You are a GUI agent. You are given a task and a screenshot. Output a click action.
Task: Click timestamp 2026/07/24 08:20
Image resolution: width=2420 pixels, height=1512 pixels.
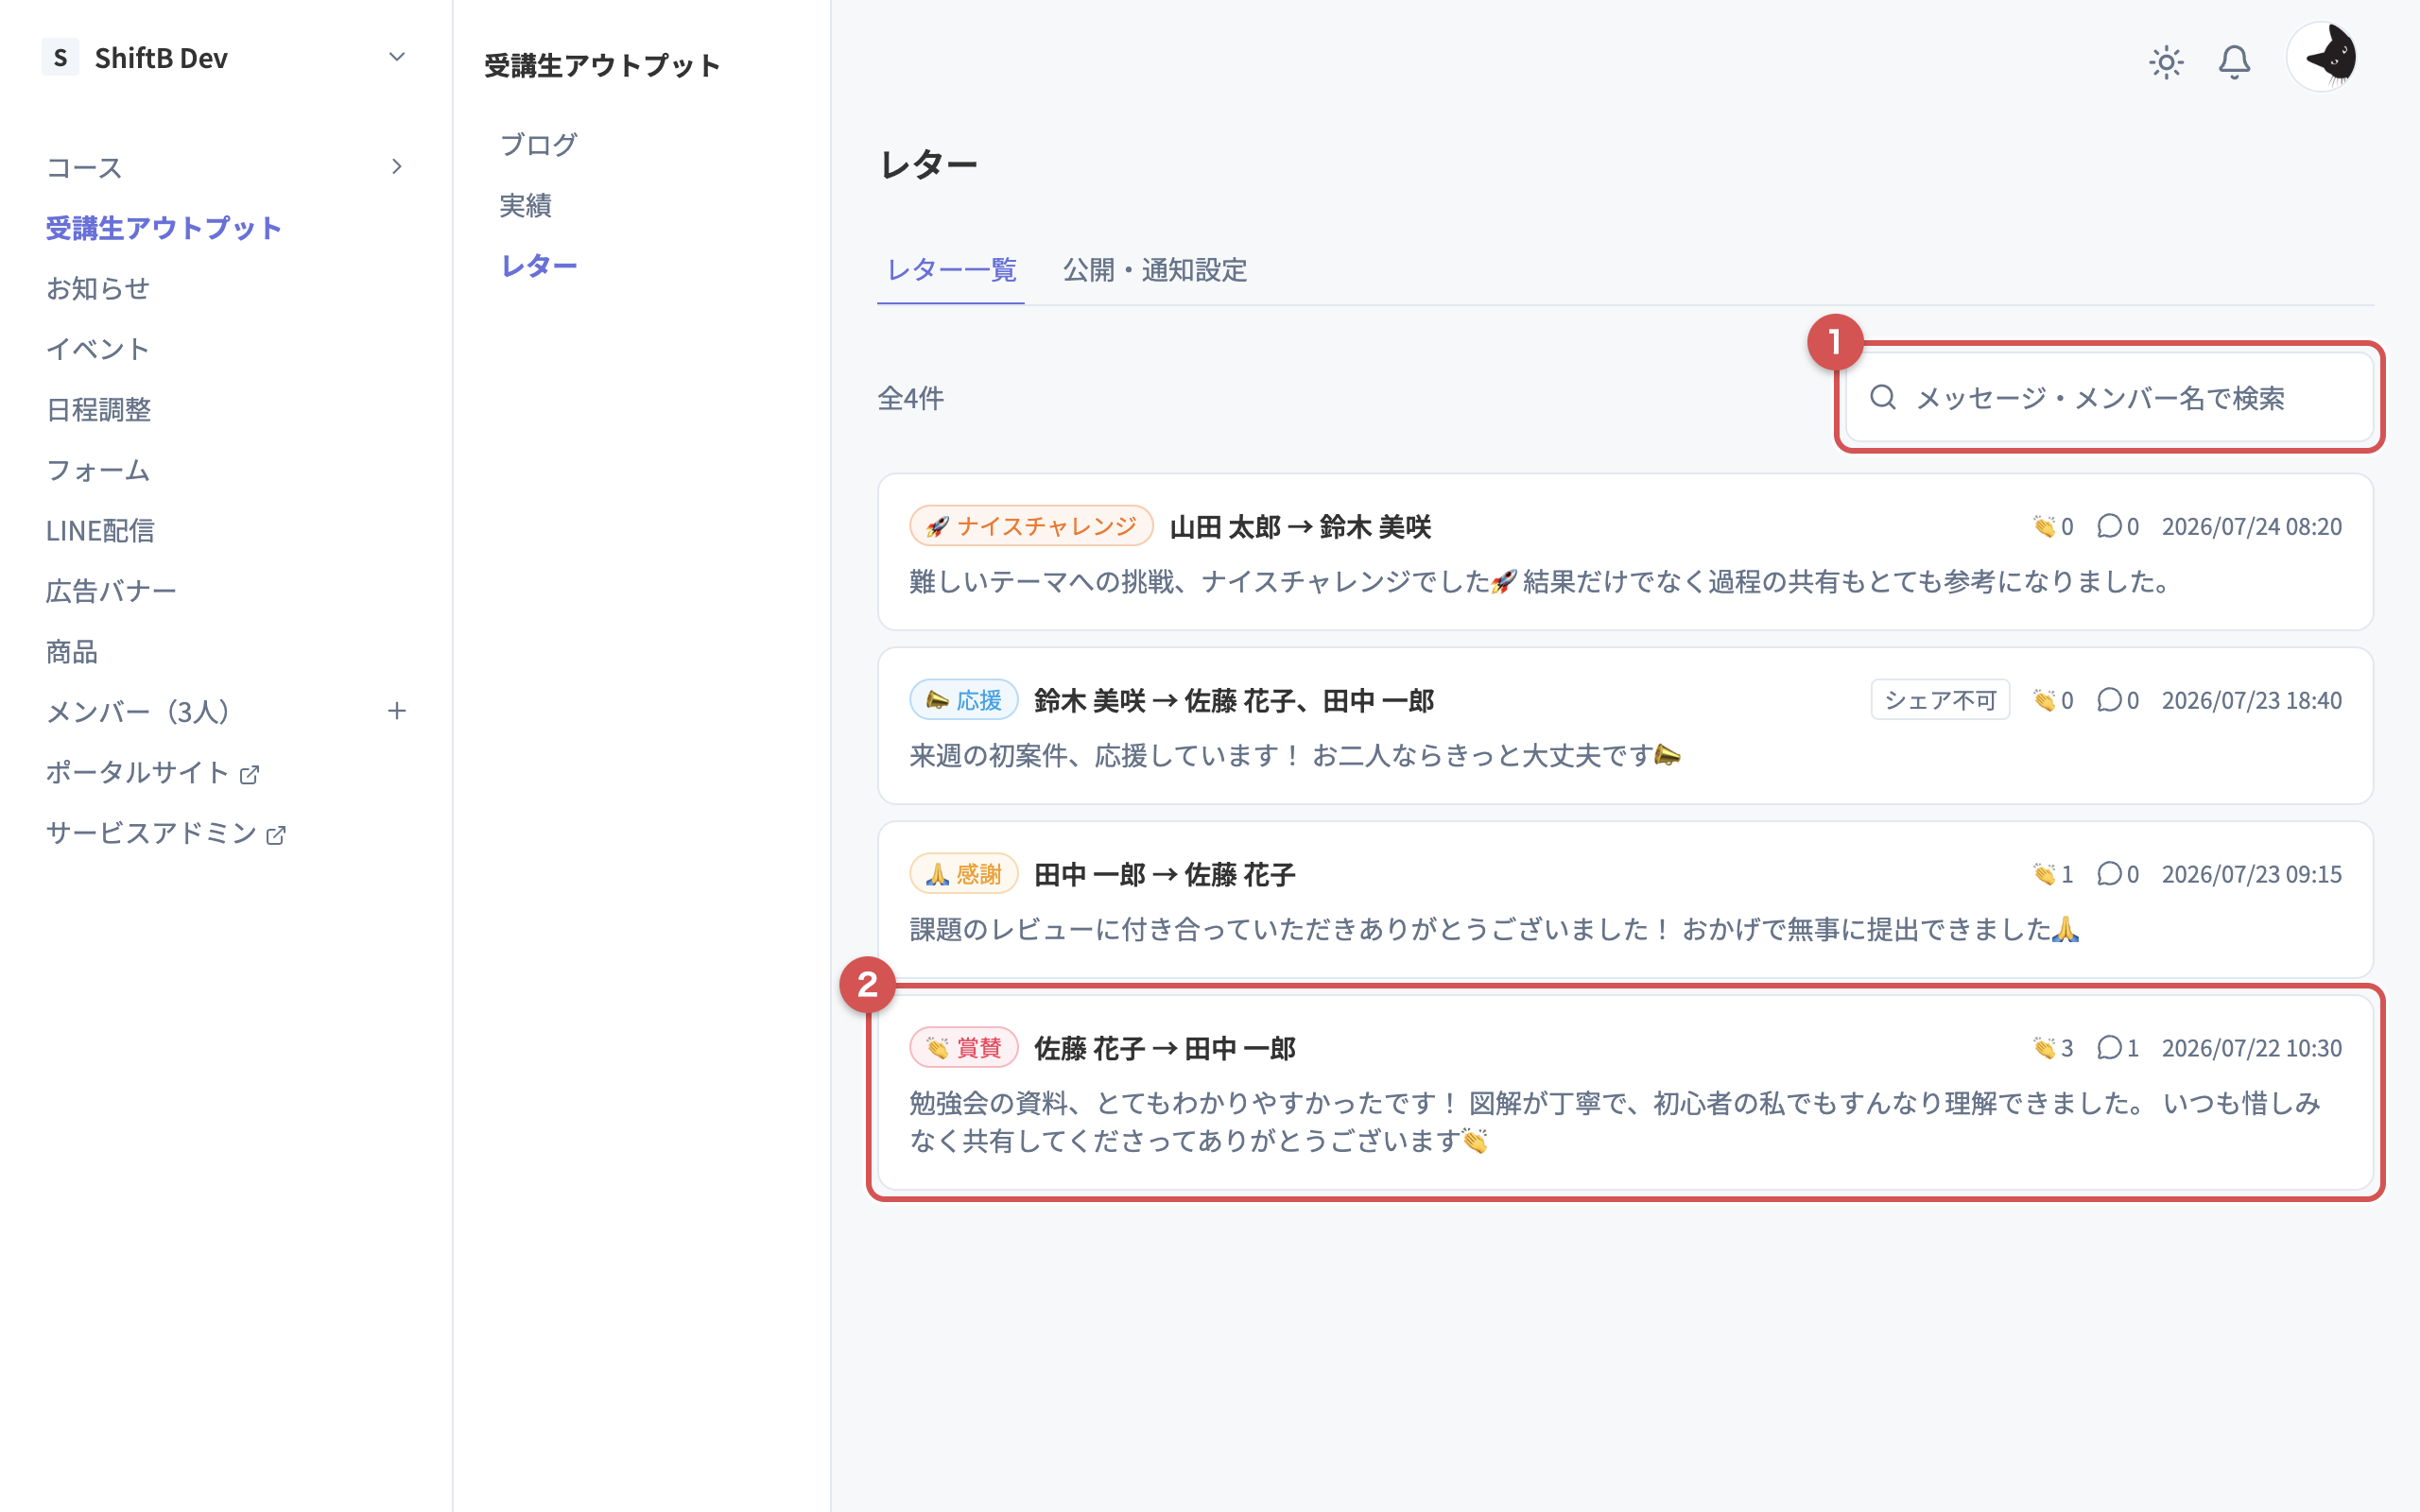click(2251, 526)
